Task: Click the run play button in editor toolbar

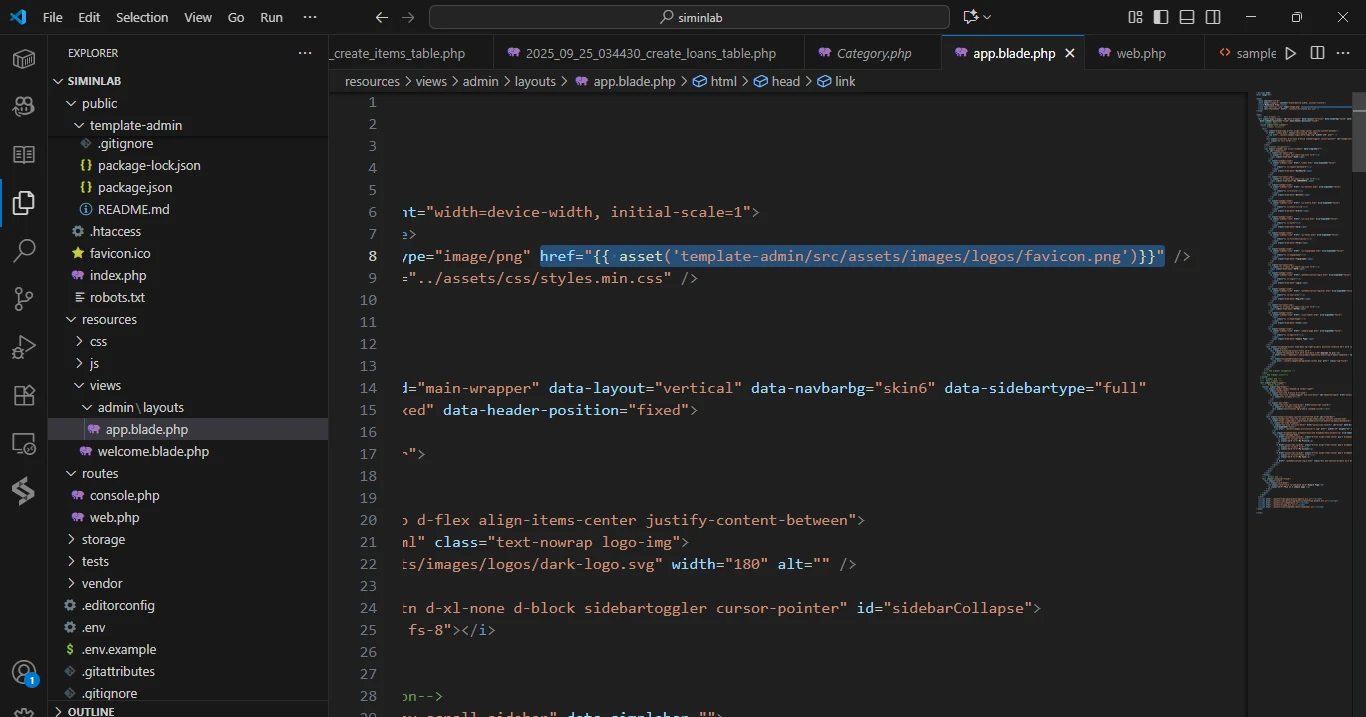Action: pyautogui.click(x=1291, y=53)
